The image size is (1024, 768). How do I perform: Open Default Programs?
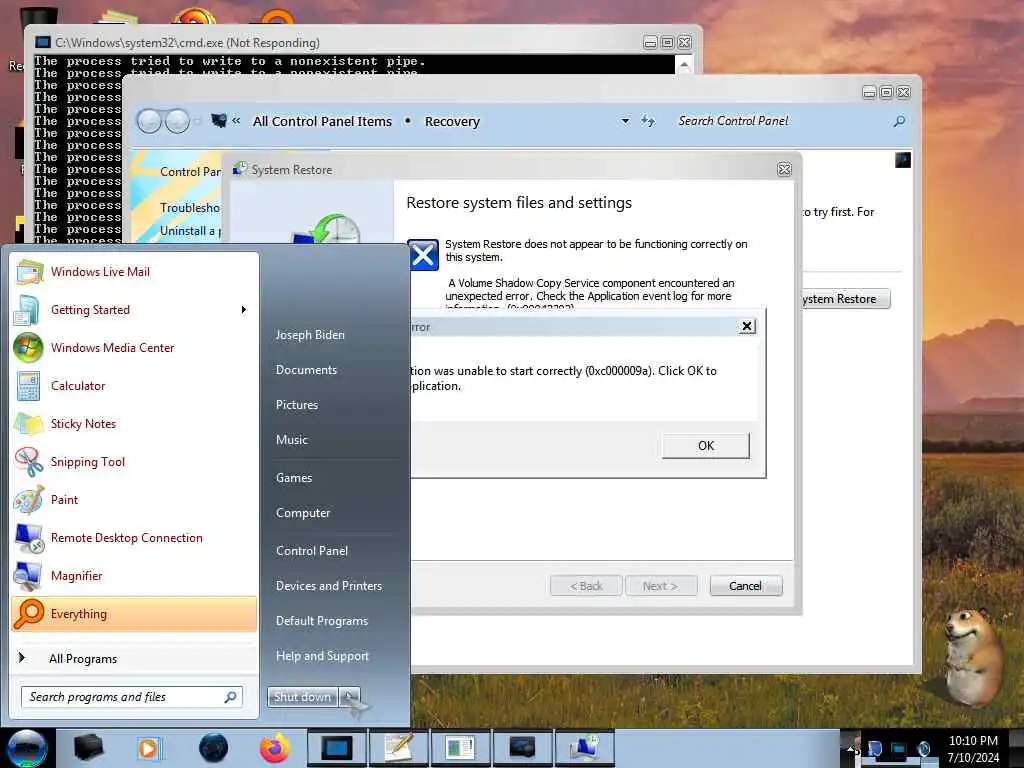pyautogui.click(x=322, y=621)
